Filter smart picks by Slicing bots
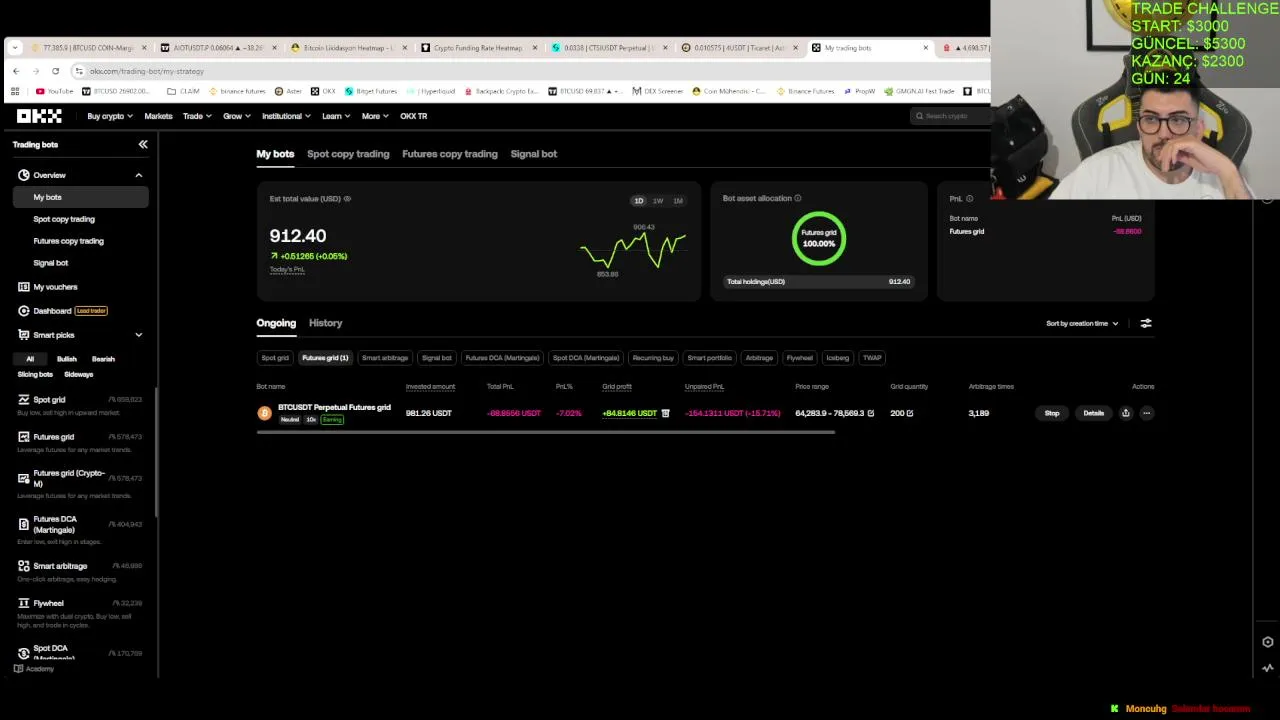Viewport: 1280px width, 720px height. click(35, 375)
